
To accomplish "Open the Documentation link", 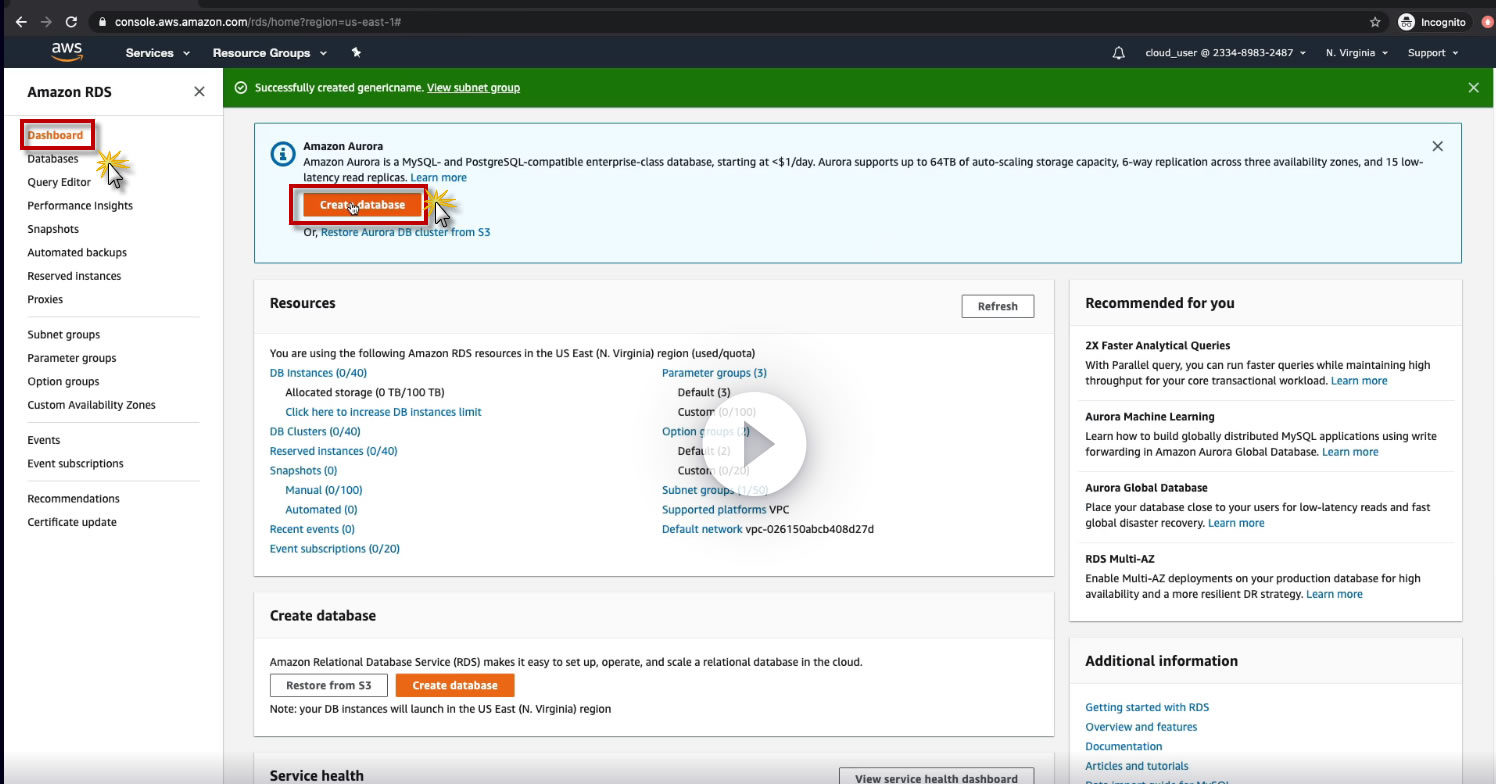I will [x=1124, y=746].
